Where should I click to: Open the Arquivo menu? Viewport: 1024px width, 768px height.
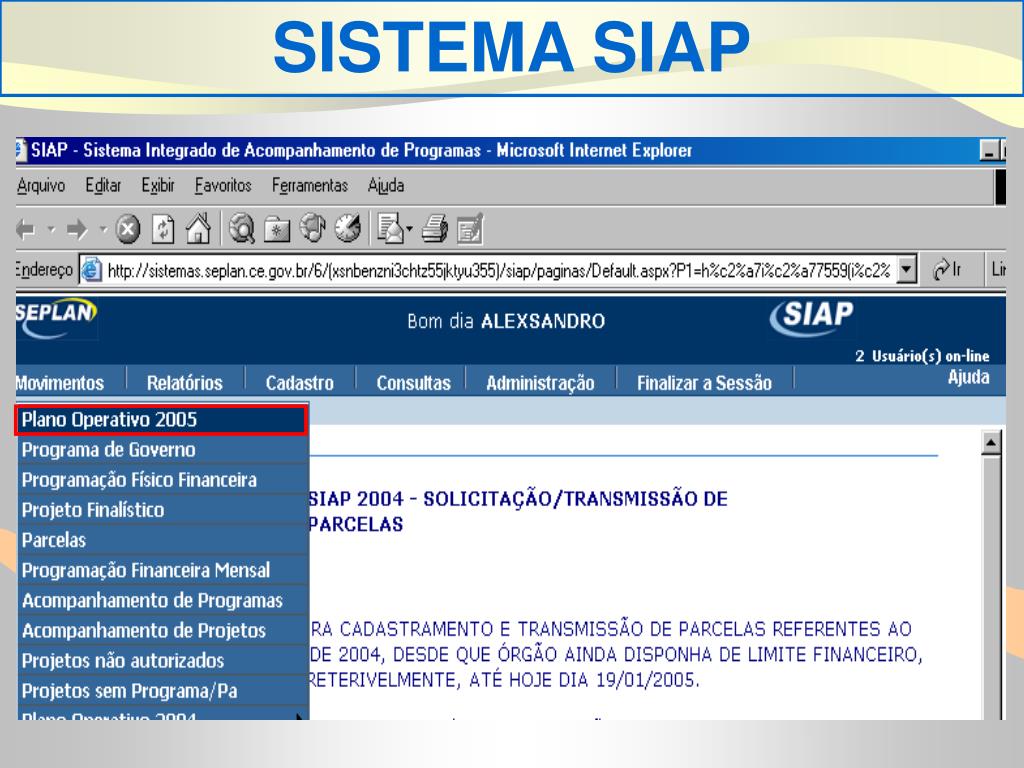40,185
